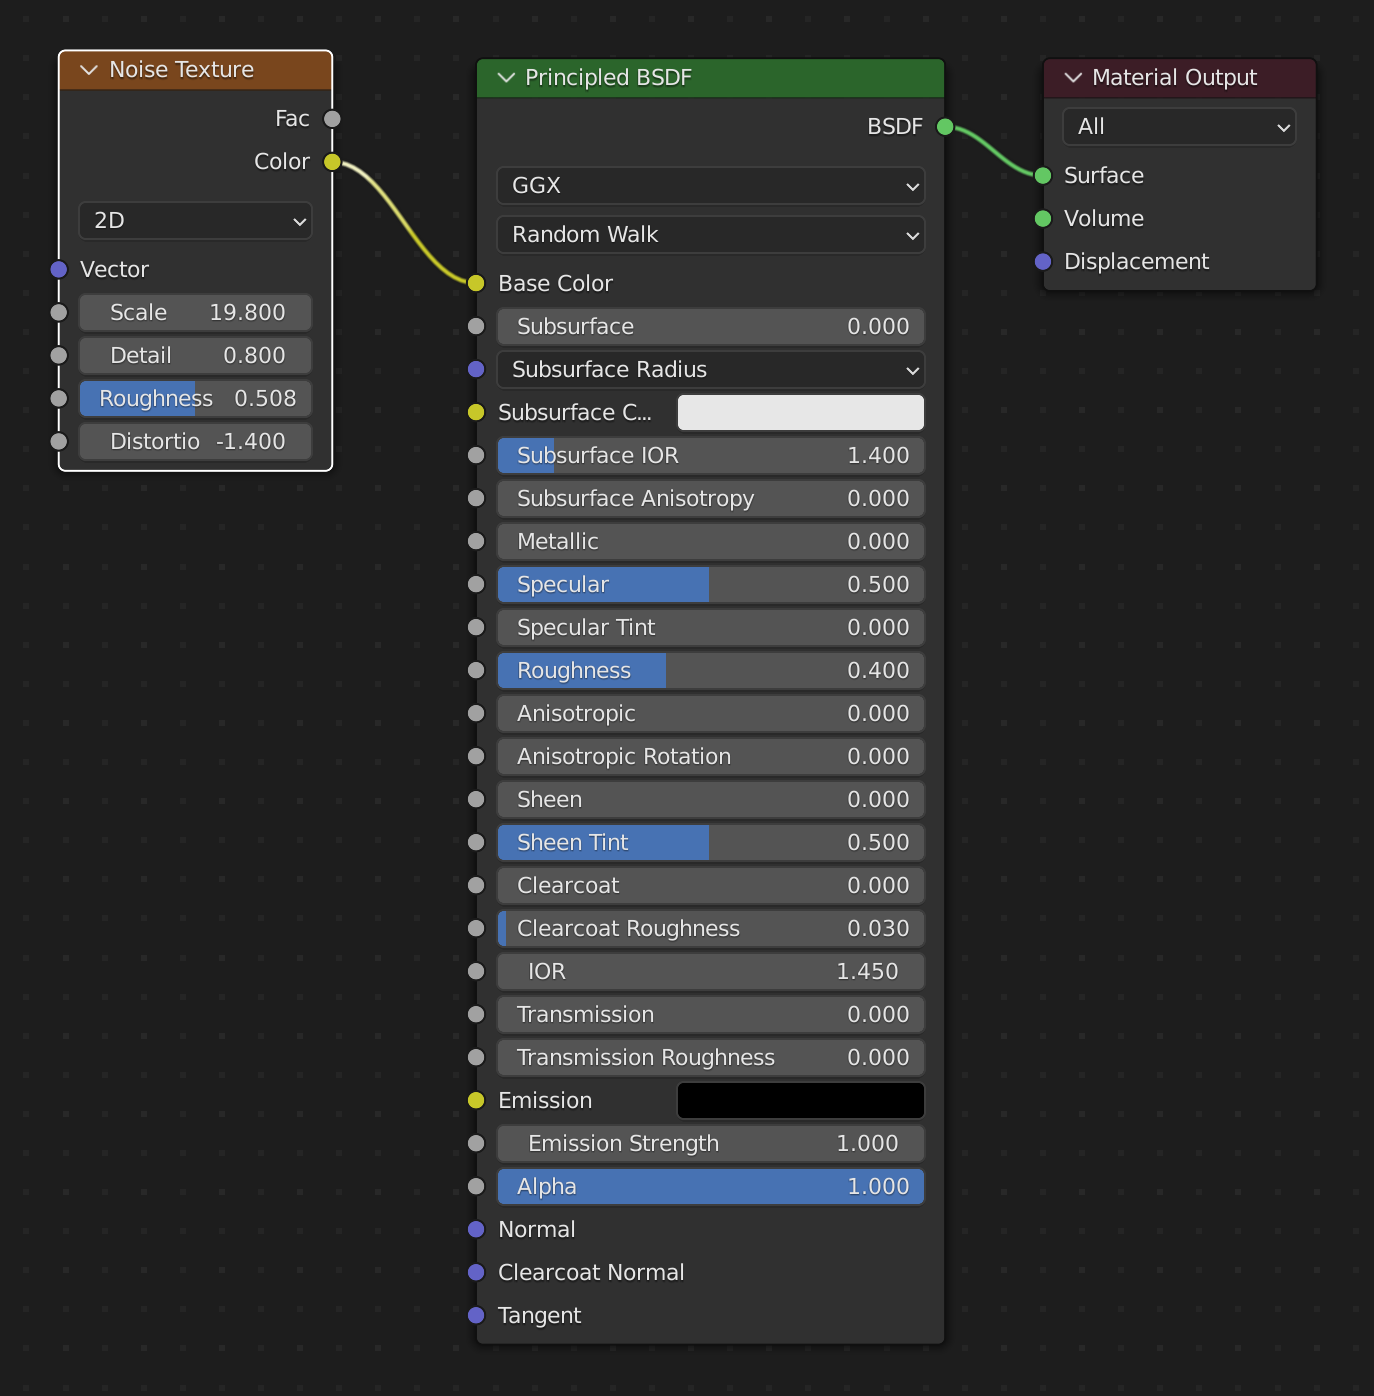Click the Base Color input socket
Image resolution: width=1374 pixels, height=1396 pixels.
tap(476, 283)
